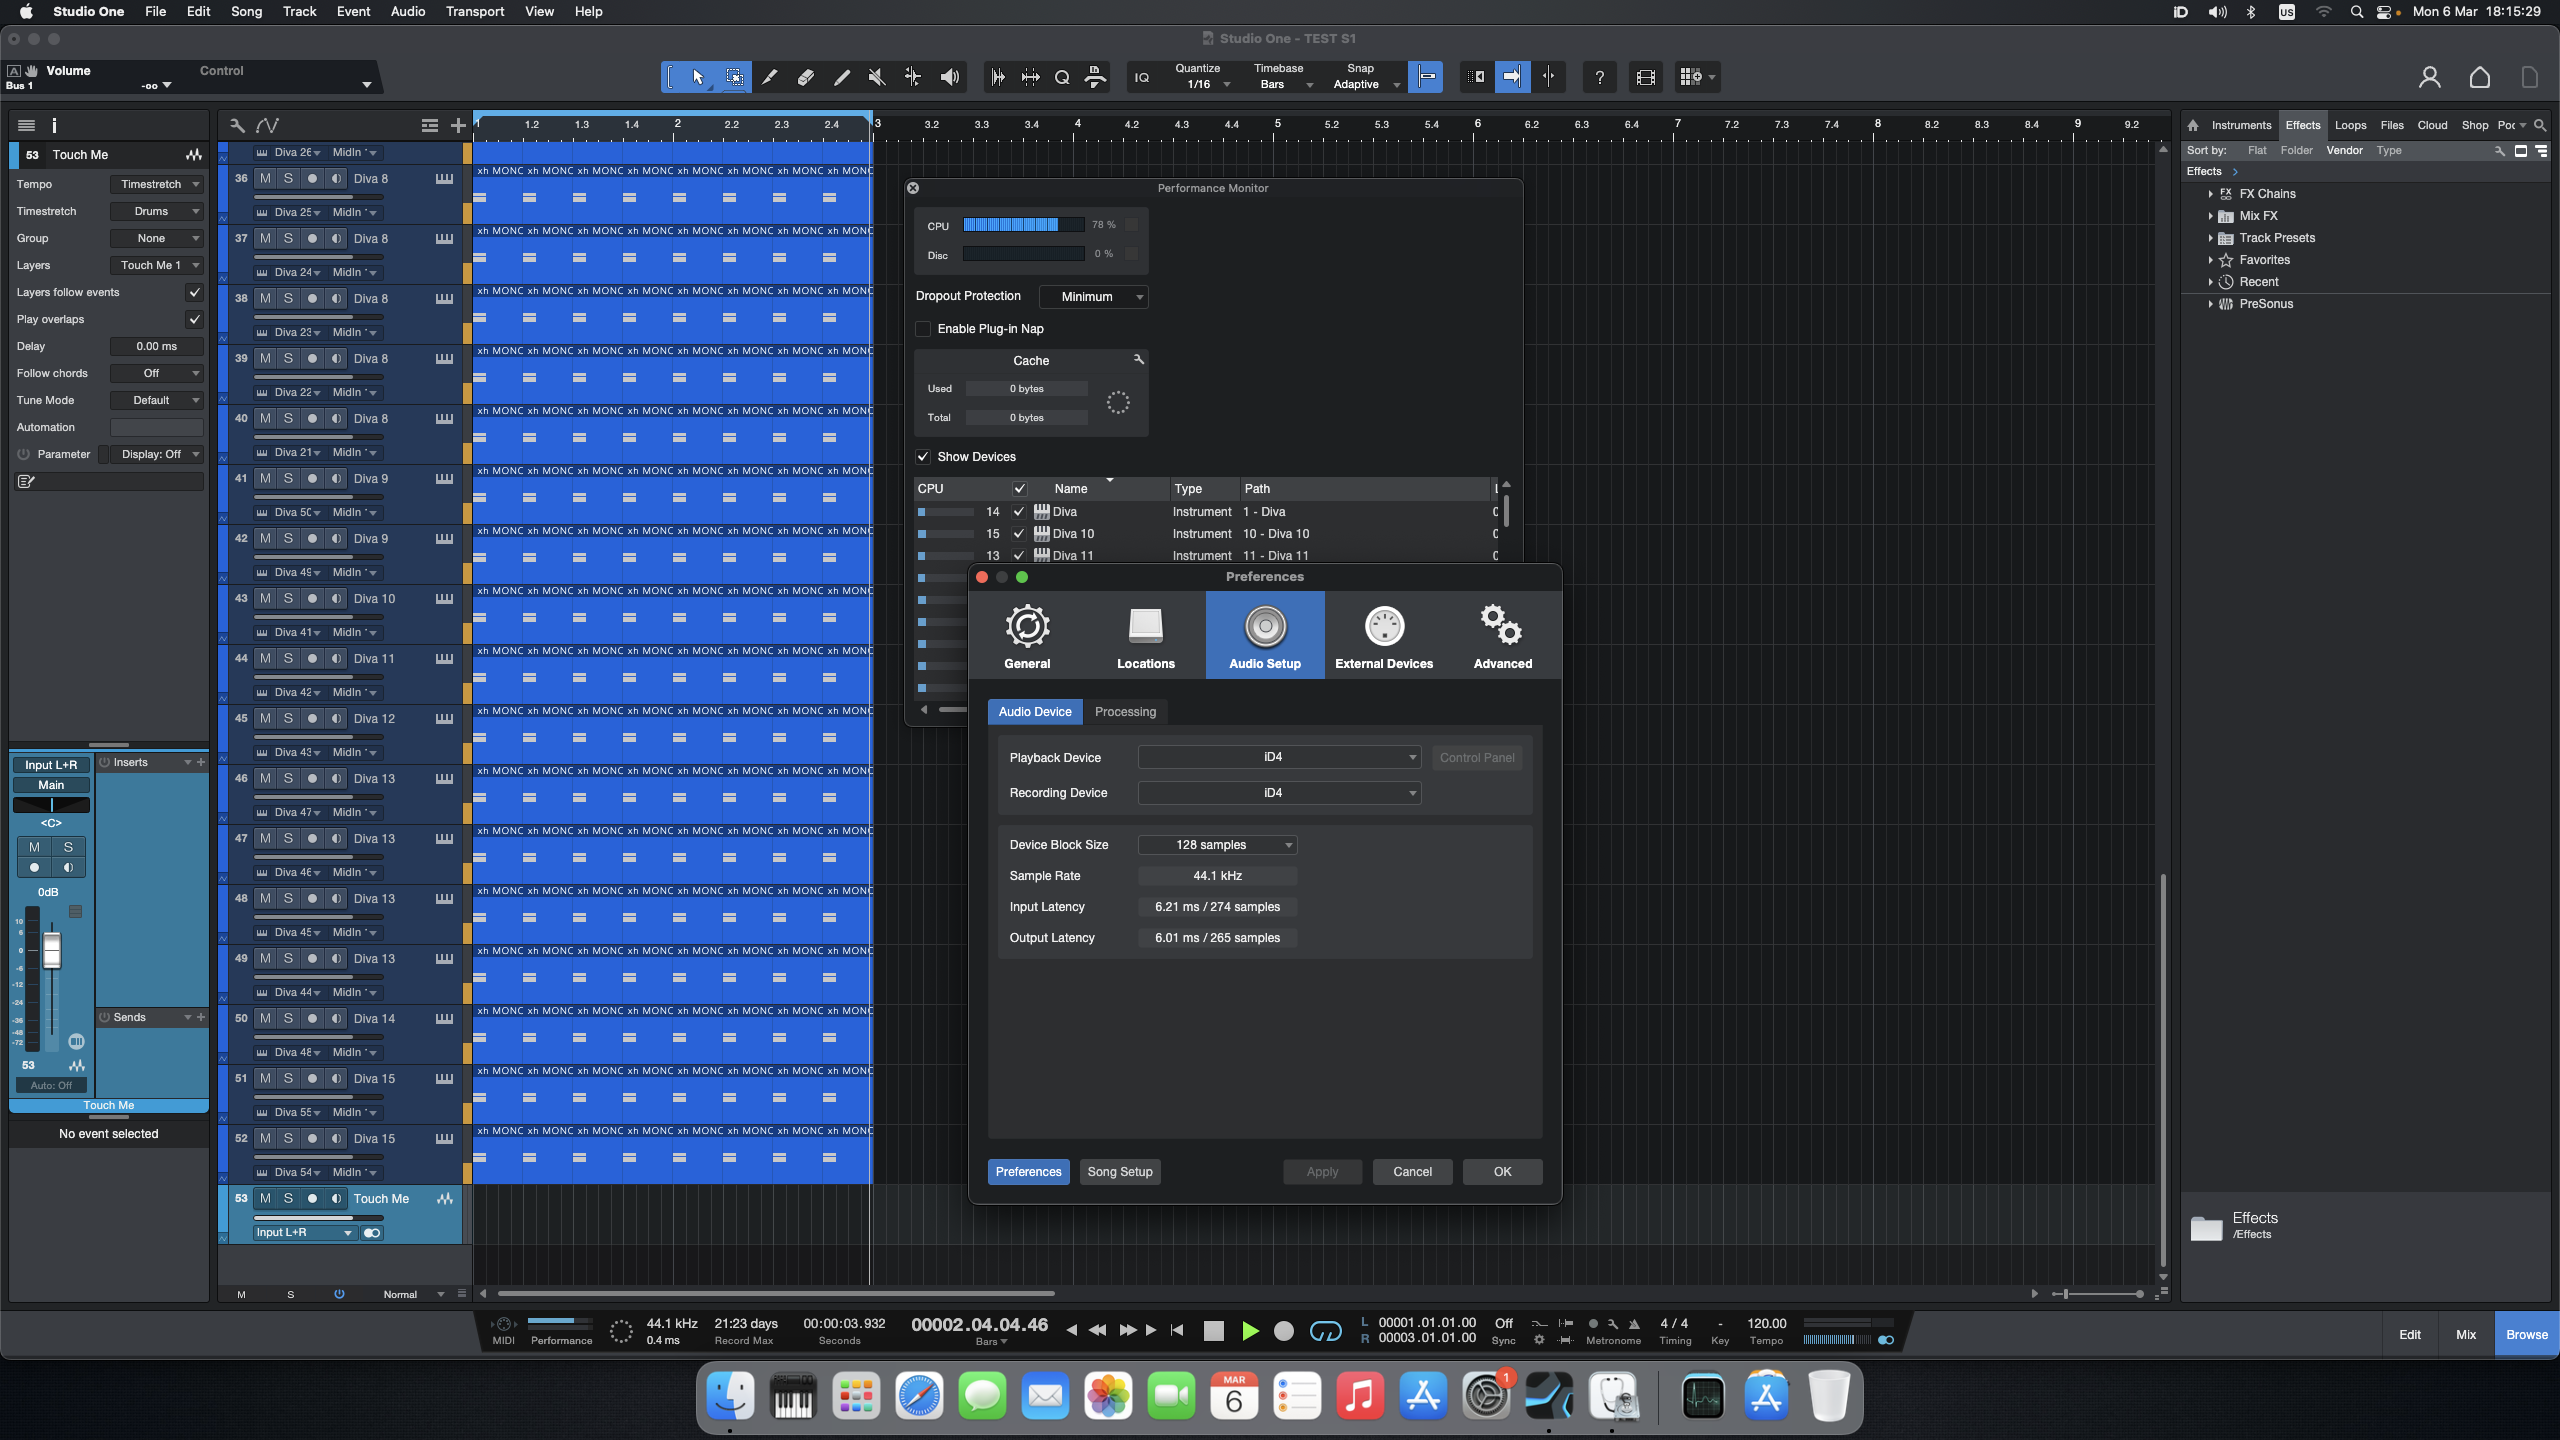The height and width of the screenshot is (1440, 2560).
Task: Click the Record button in transport
Action: (1284, 1331)
